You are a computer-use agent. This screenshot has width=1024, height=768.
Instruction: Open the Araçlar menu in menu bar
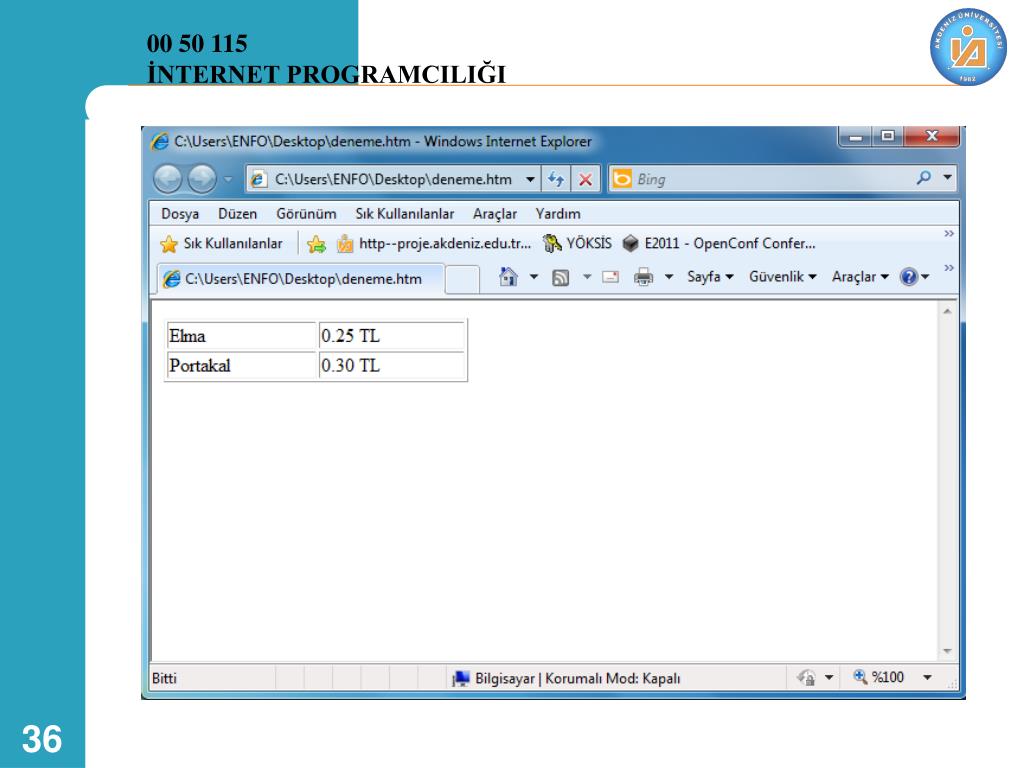coord(494,214)
